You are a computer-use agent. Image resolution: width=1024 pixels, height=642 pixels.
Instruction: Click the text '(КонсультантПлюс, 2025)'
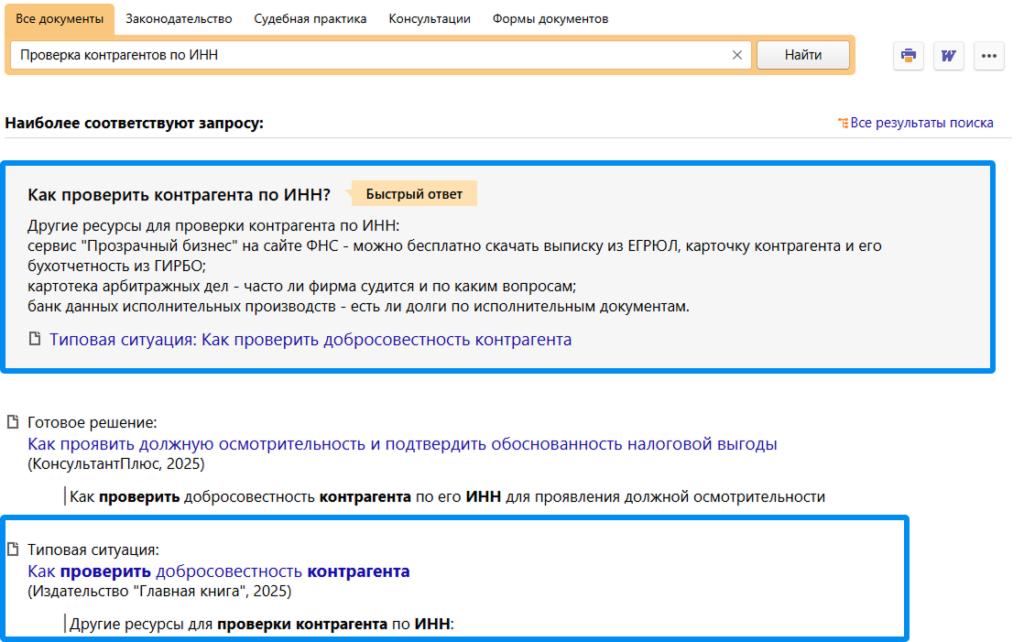pos(116,464)
